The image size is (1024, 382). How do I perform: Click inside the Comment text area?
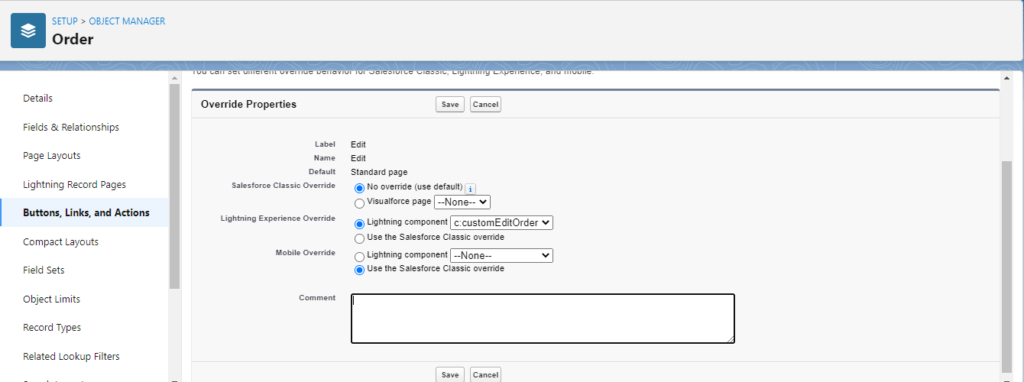pos(543,319)
